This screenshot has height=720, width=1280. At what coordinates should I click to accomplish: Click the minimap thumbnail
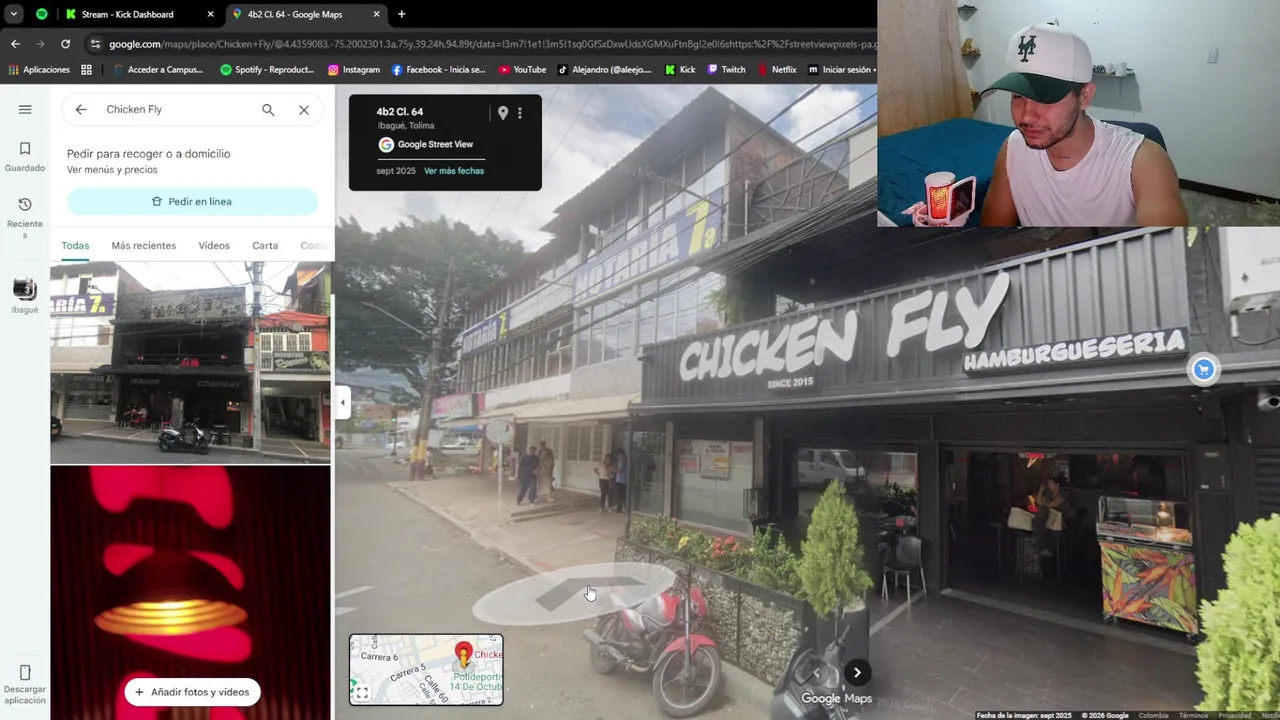[426, 670]
